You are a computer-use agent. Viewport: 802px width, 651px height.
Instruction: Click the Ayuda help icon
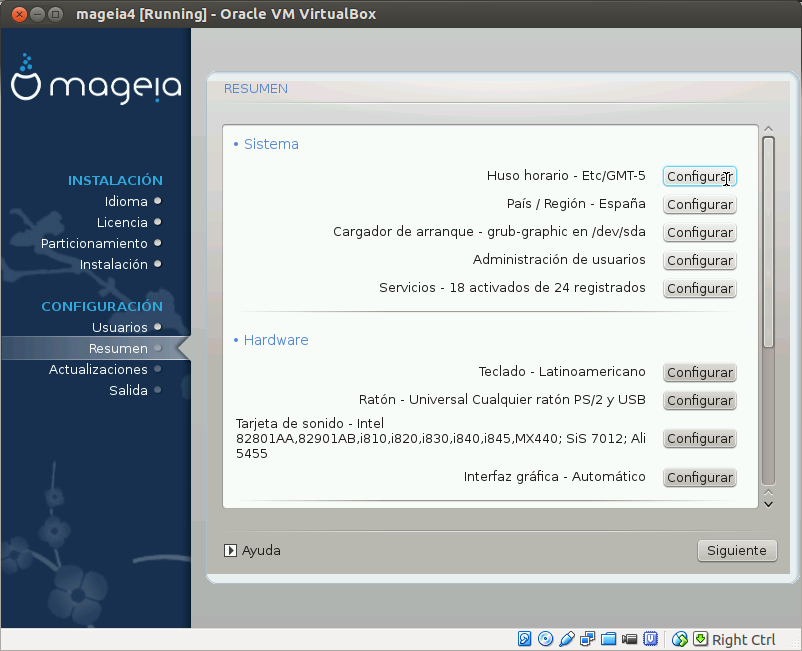(232, 550)
